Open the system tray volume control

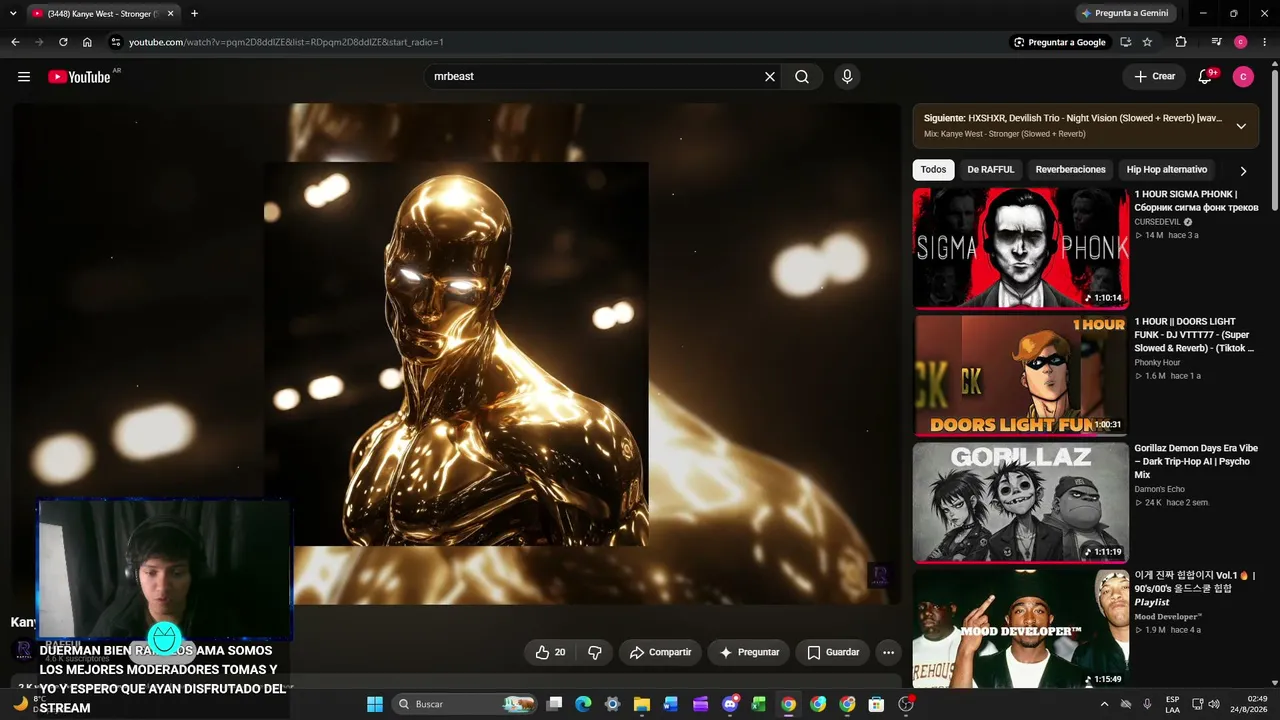pyautogui.click(x=1216, y=704)
